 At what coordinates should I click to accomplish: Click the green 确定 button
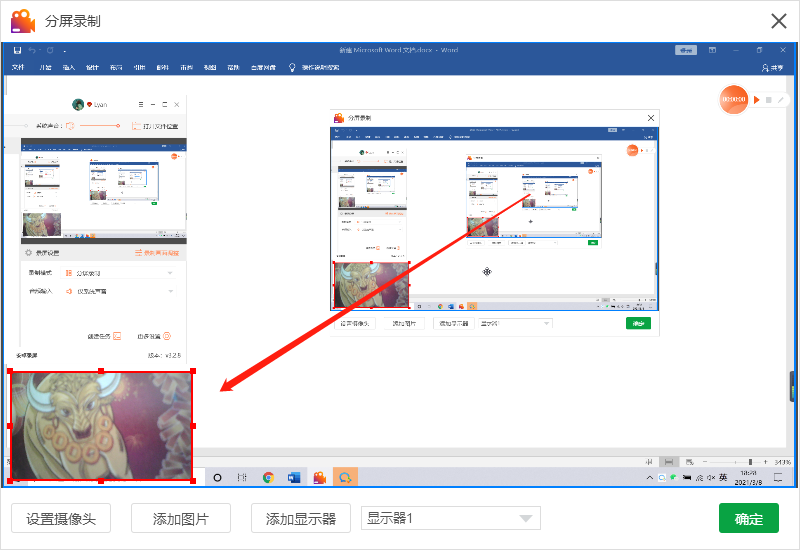pyautogui.click(x=748, y=518)
